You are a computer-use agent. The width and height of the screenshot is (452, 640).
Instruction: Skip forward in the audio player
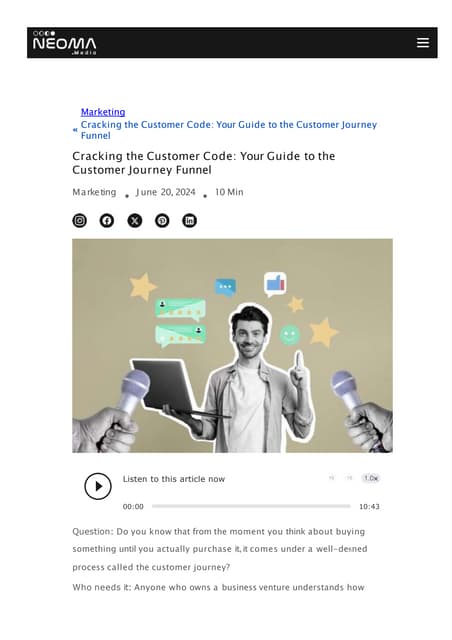[x=349, y=478]
